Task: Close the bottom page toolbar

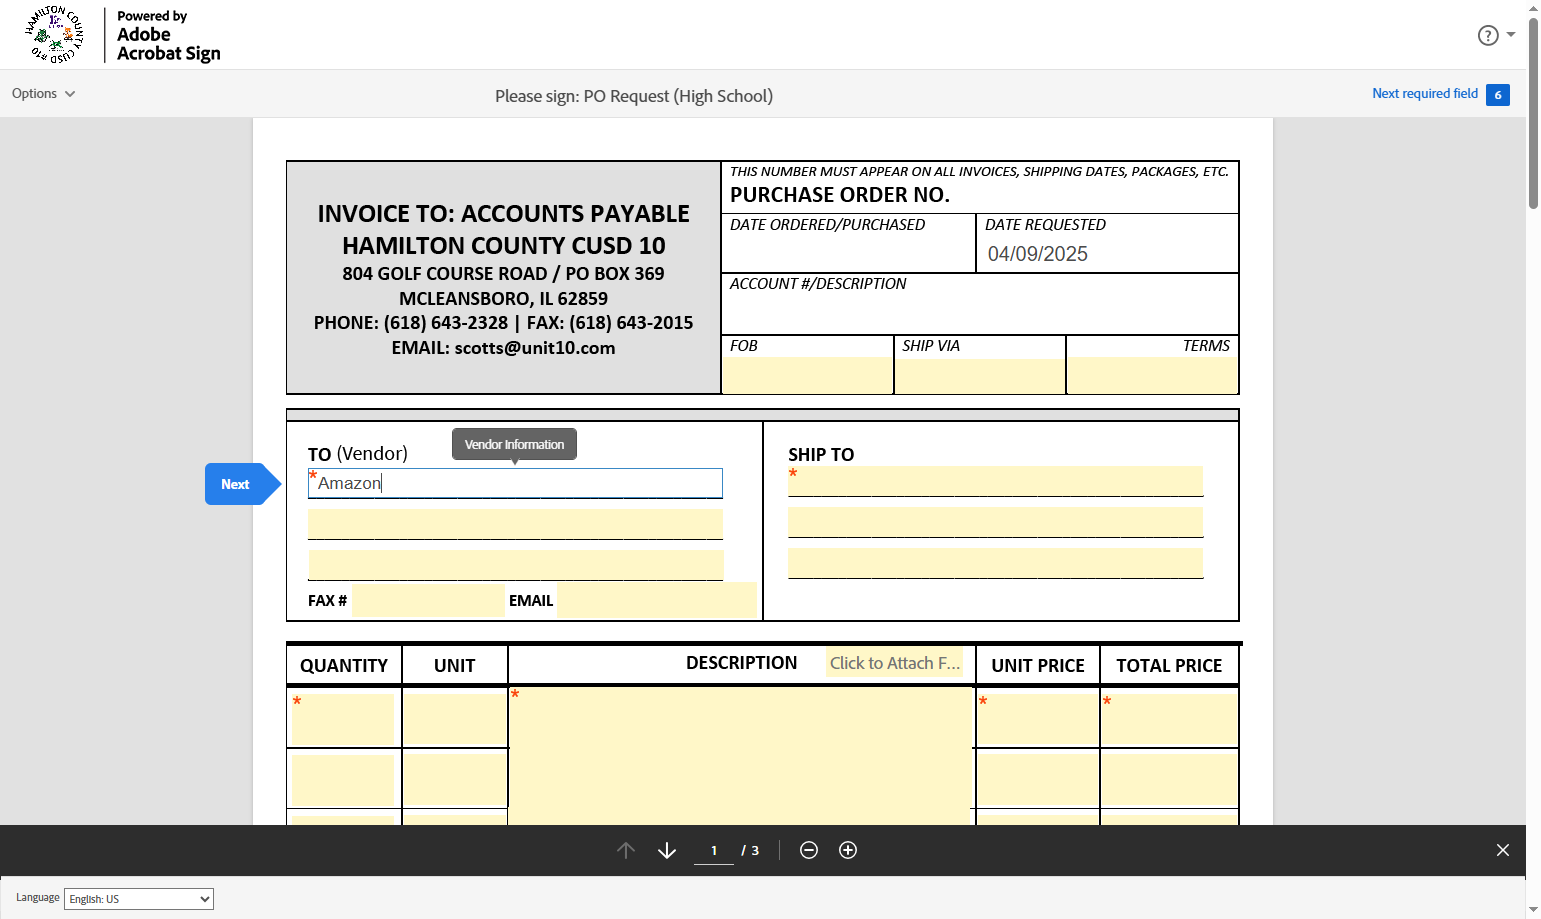Action: point(1503,850)
